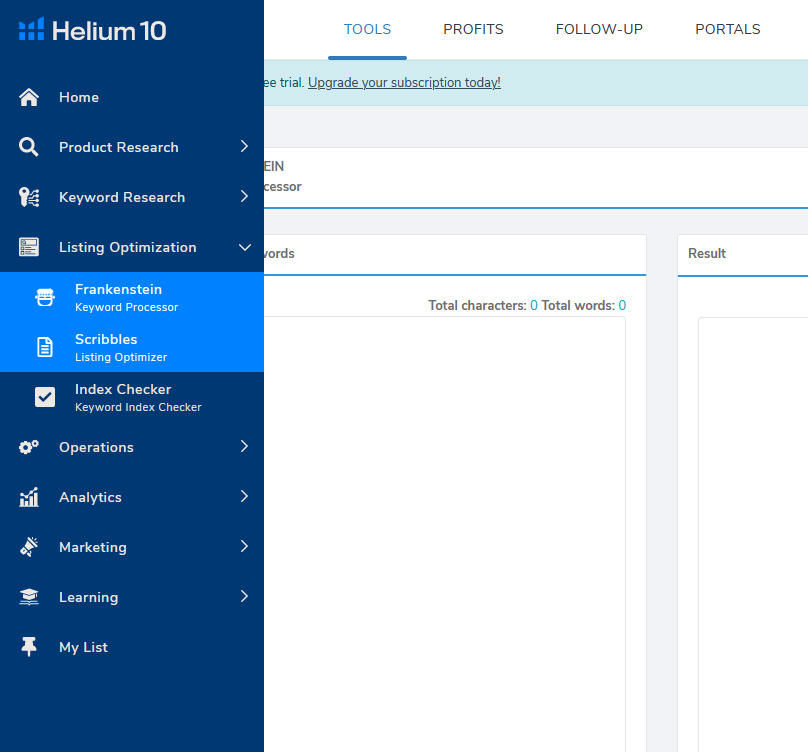Open the FOLLOW-UP tab
The image size is (808, 752).
coord(599,29)
